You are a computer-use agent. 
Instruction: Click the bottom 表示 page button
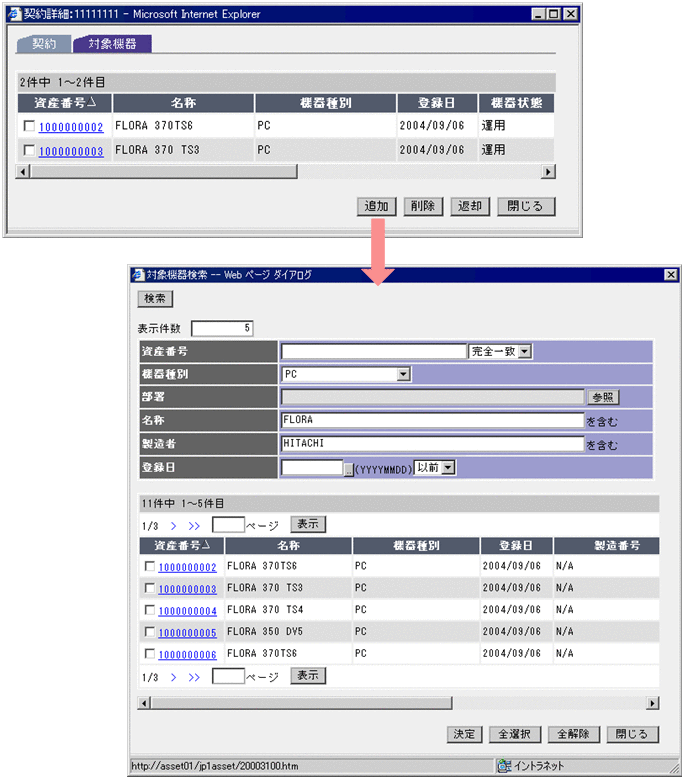[308, 676]
